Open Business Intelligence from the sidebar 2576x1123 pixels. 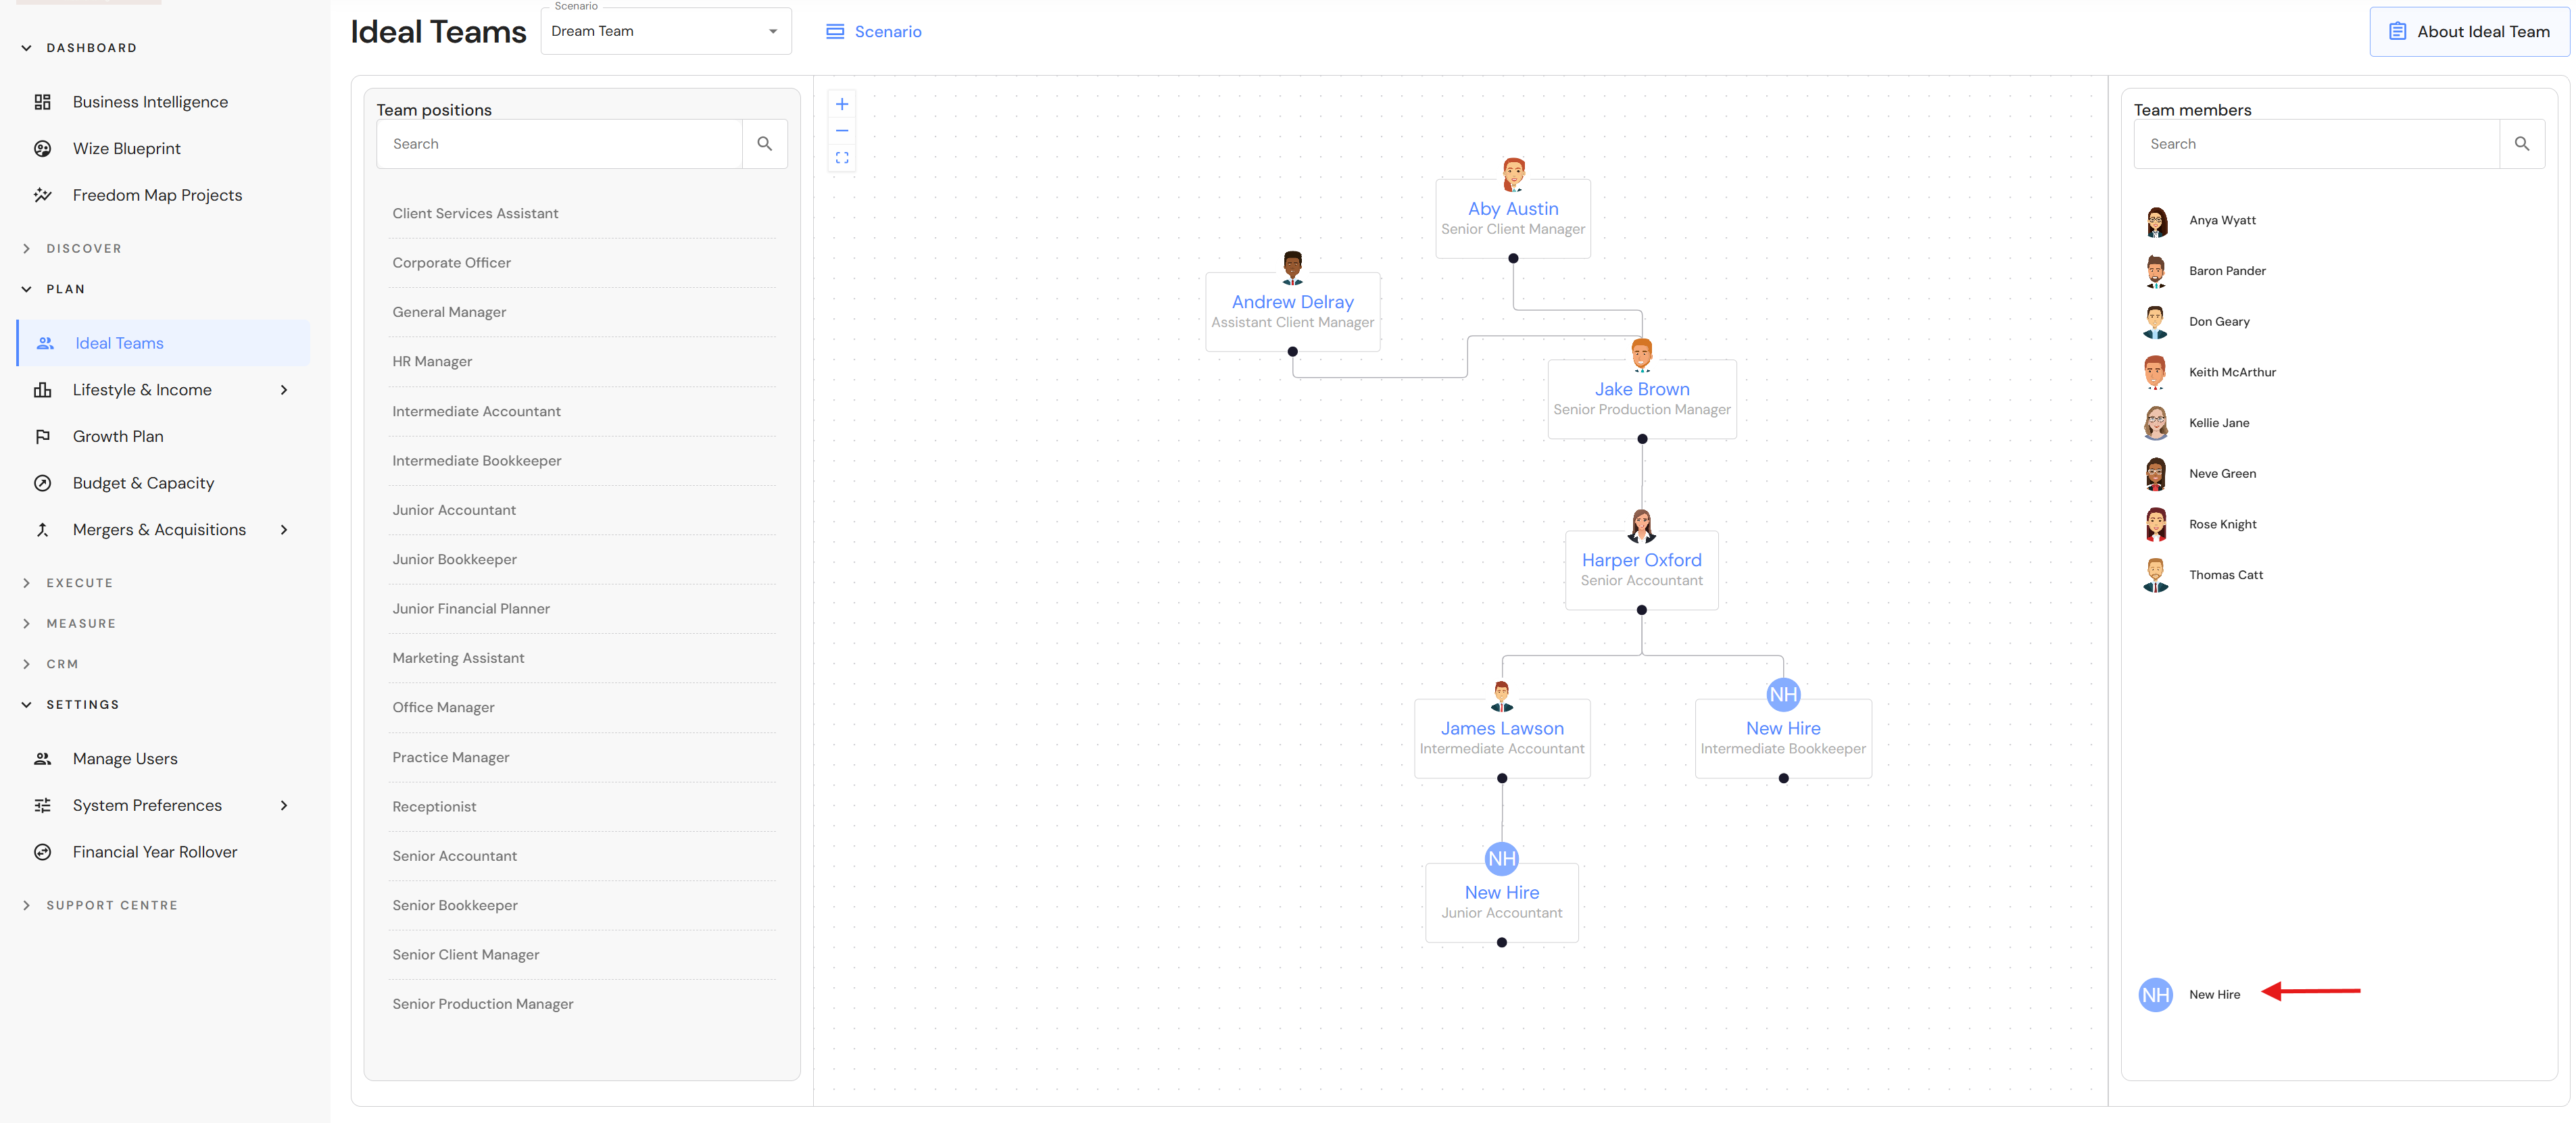pyautogui.click(x=150, y=102)
